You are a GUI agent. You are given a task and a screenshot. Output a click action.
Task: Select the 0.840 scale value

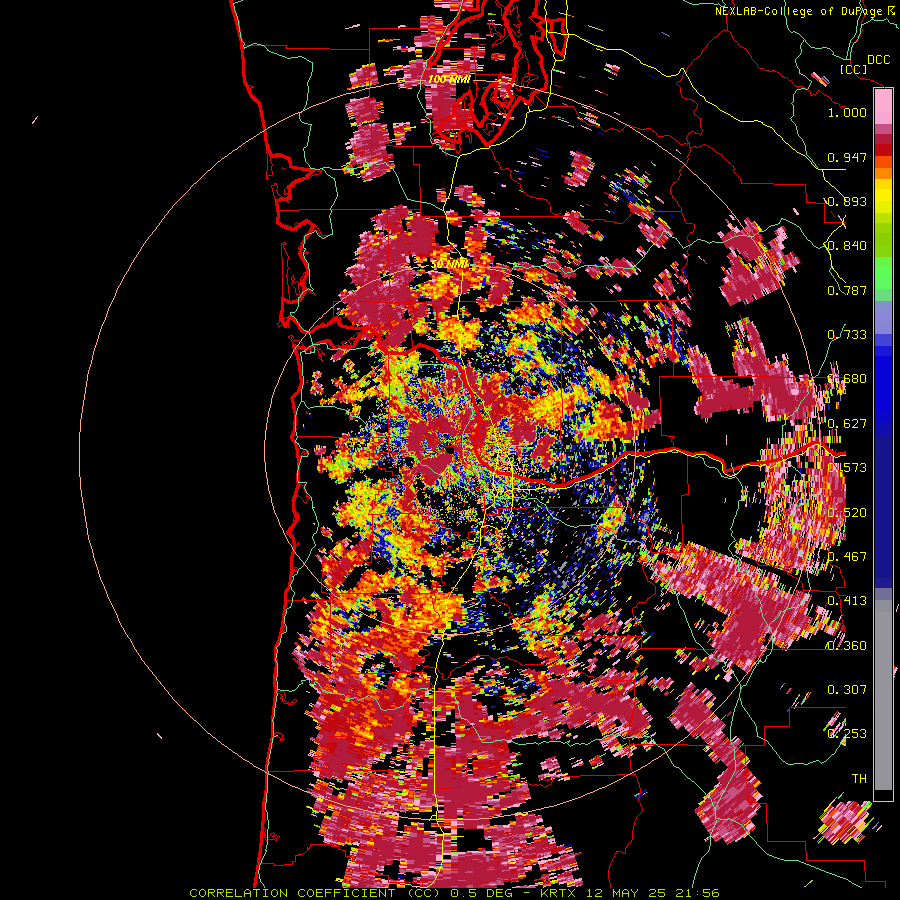click(x=847, y=246)
